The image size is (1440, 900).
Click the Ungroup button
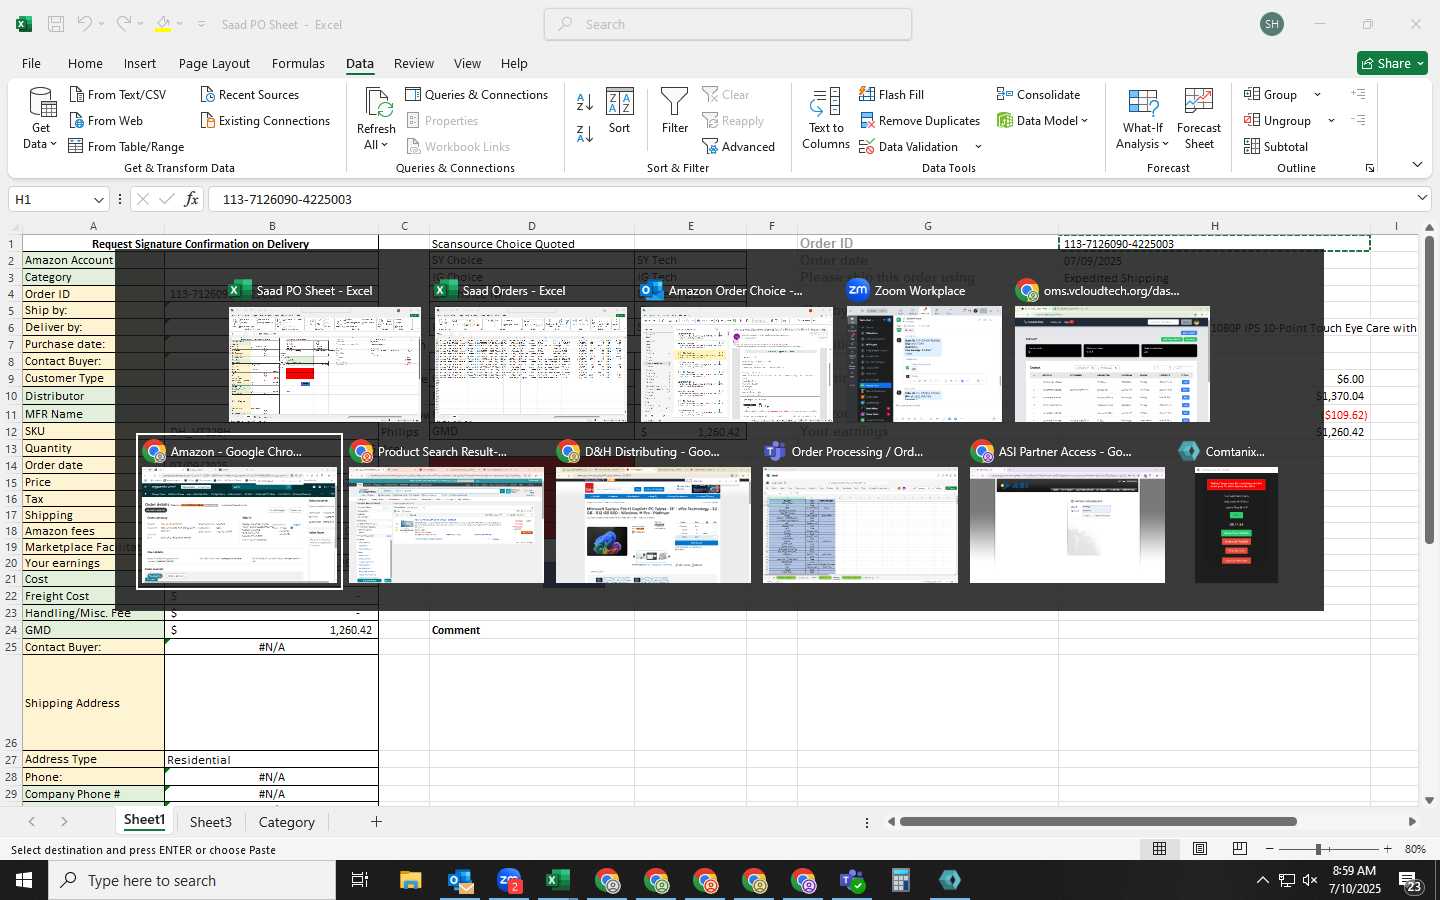tap(1278, 120)
